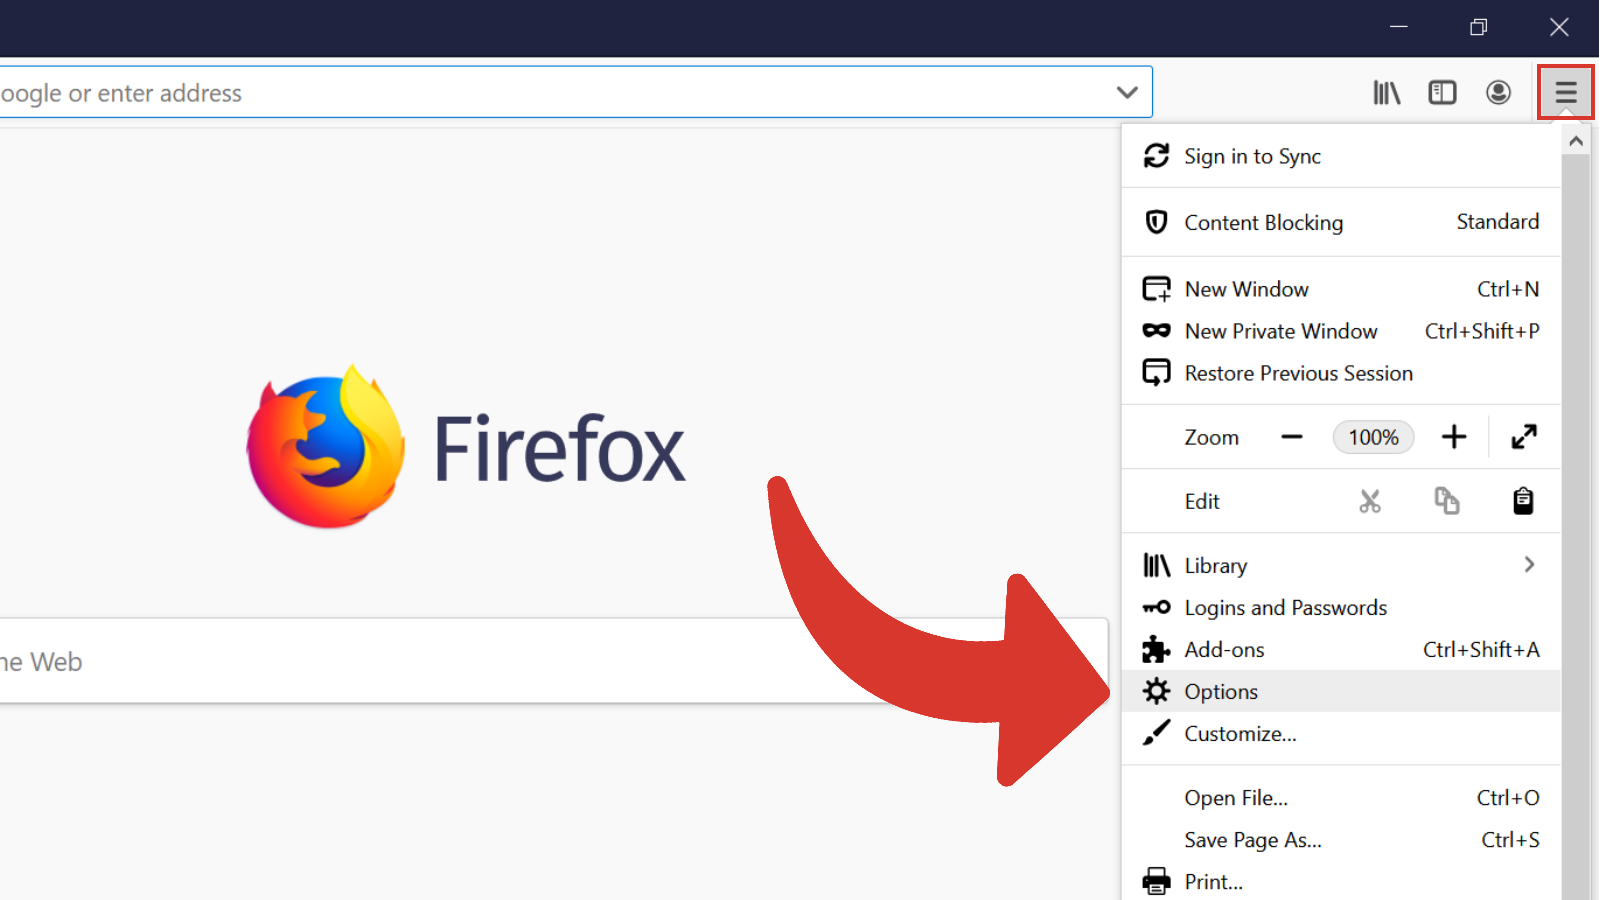Open the Firefox Library panel icon
This screenshot has width=1600, height=900.
[1387, 92]
